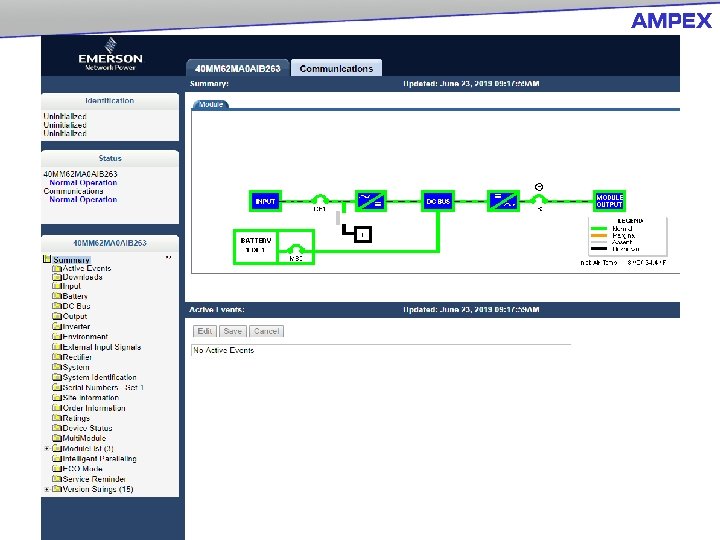The width and height of the screenshot is (720, 540).
Task: Click the MODULE OUTPUT block
Action: point(609,201)
